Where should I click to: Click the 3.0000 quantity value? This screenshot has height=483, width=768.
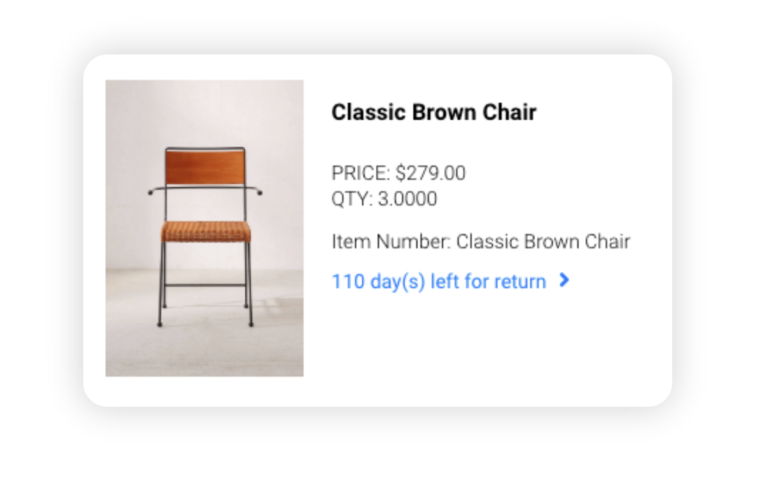408,199
